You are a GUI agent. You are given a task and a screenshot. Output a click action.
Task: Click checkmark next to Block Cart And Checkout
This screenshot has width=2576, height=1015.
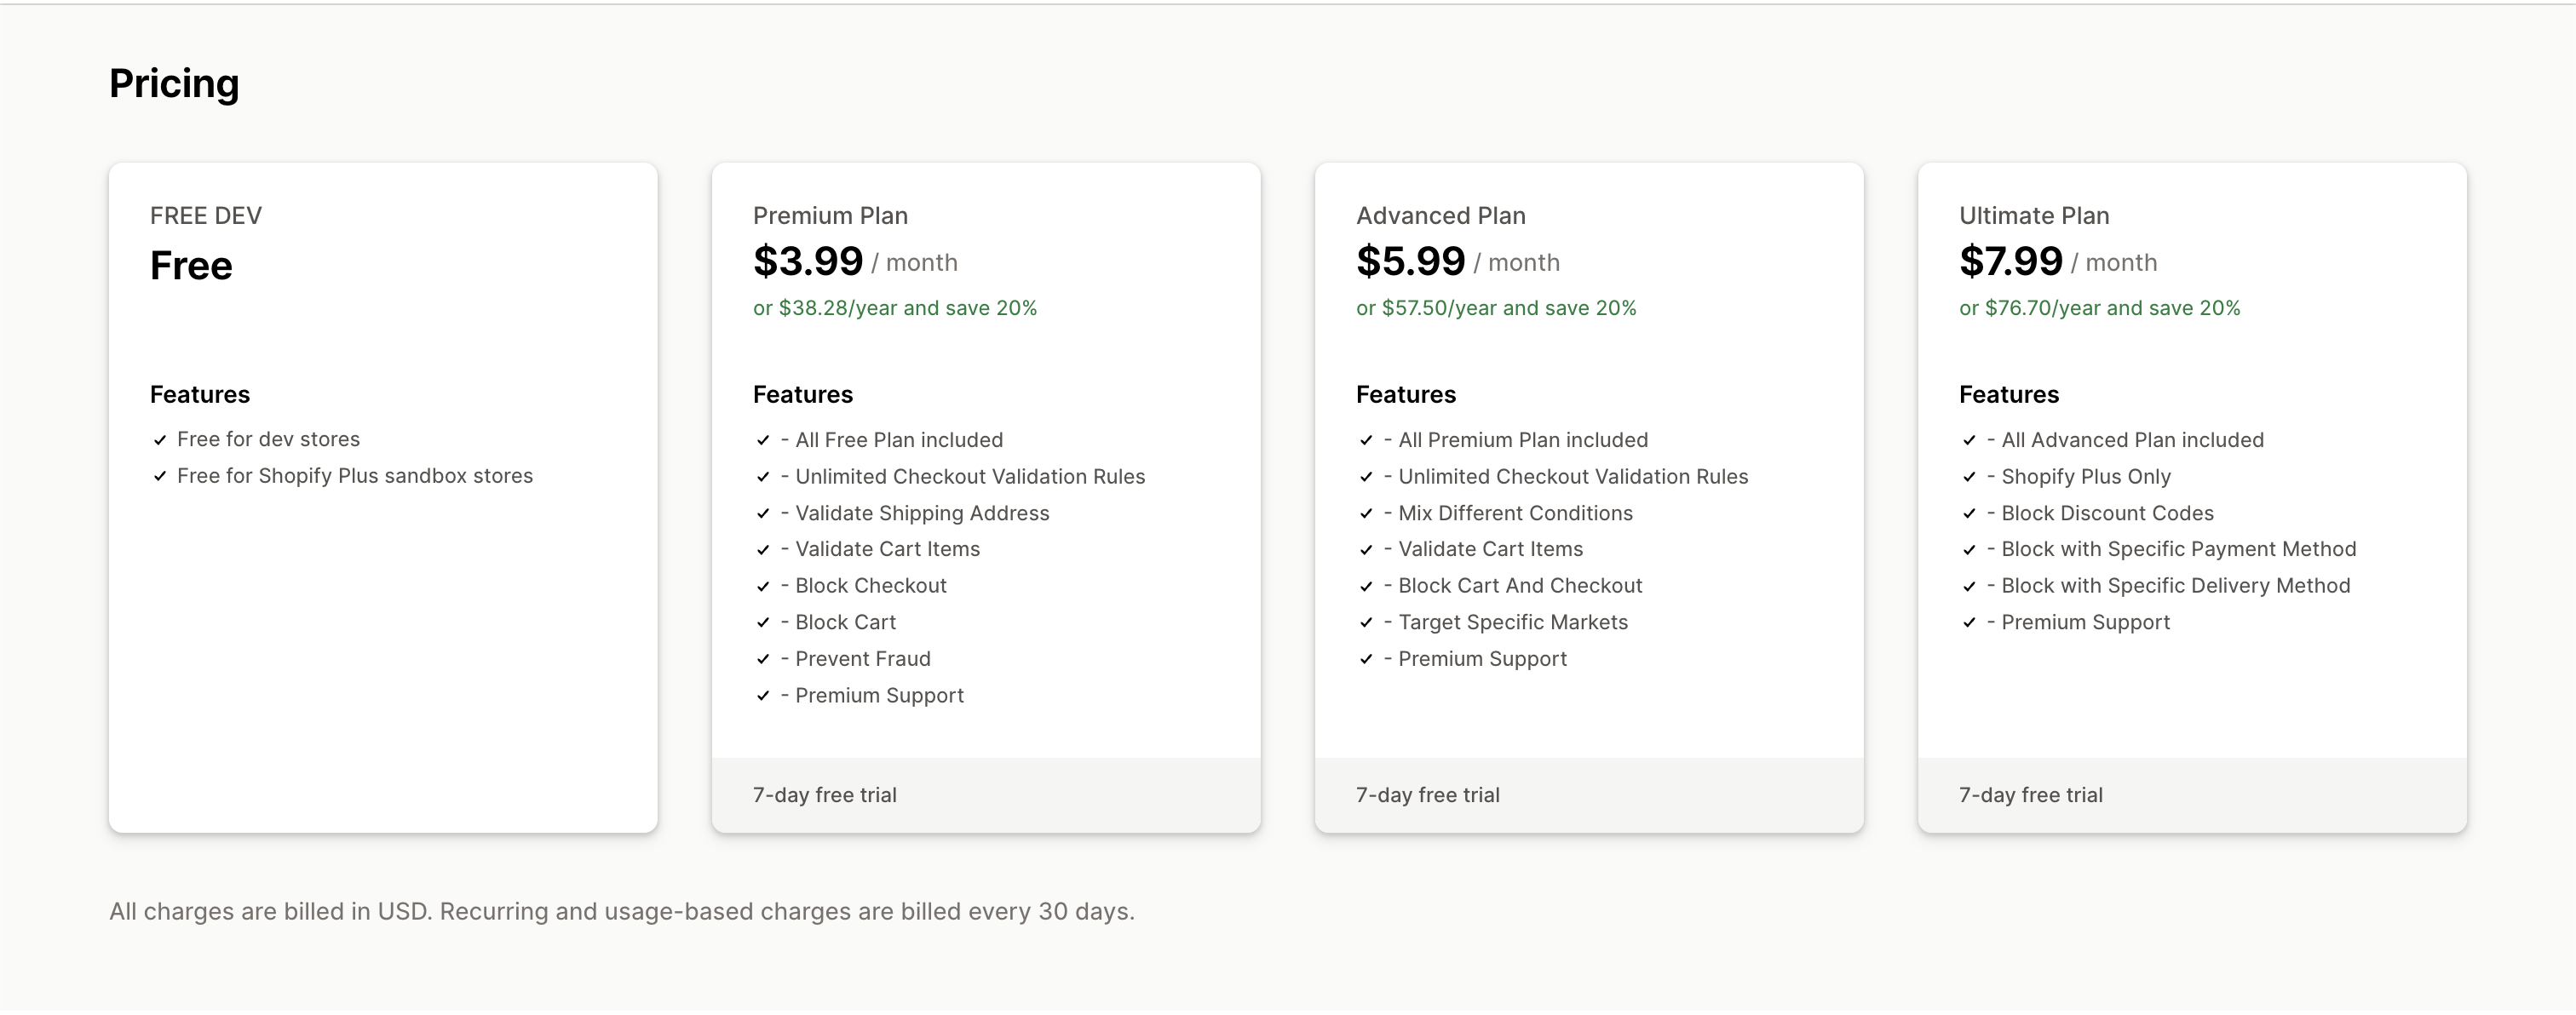click(1366, 587)
